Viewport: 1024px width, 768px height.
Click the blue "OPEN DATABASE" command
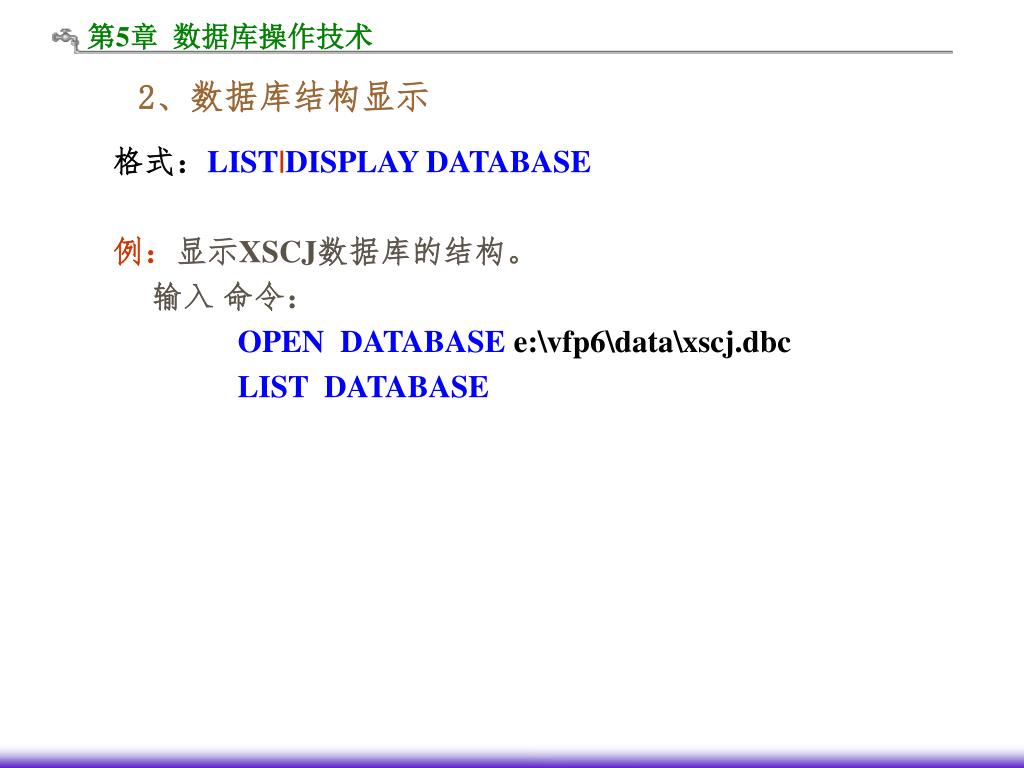(371, 342)
